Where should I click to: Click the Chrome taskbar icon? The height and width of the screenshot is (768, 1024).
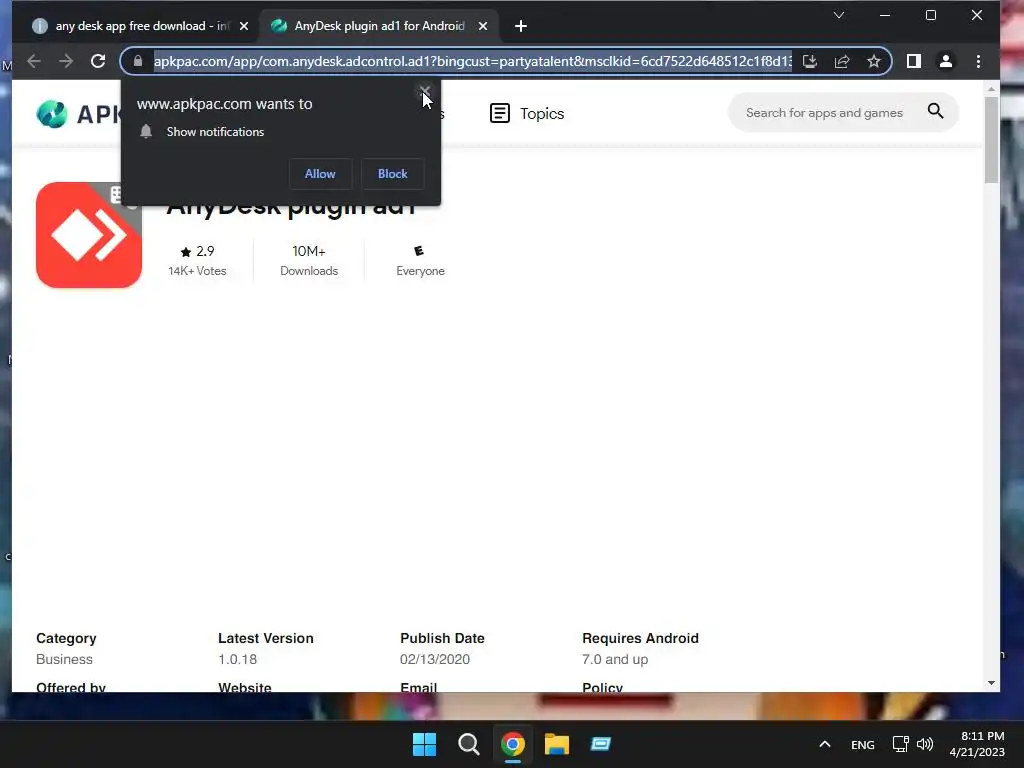(x=513, y=744)
